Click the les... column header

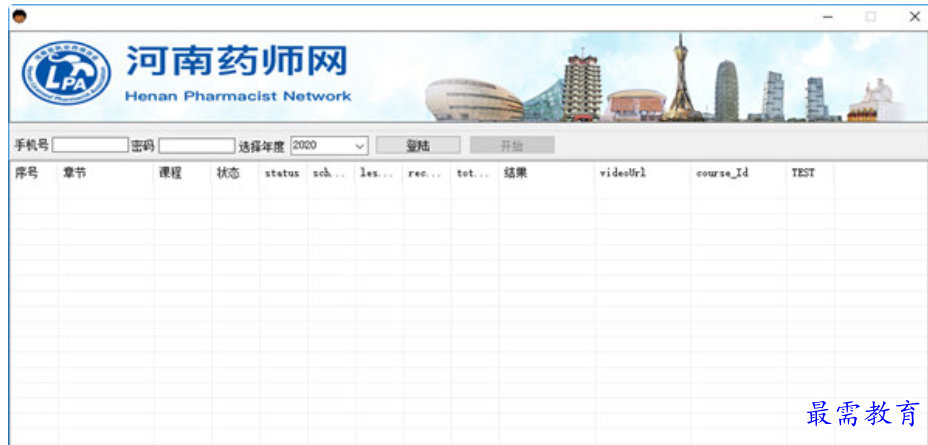point(379,173)
